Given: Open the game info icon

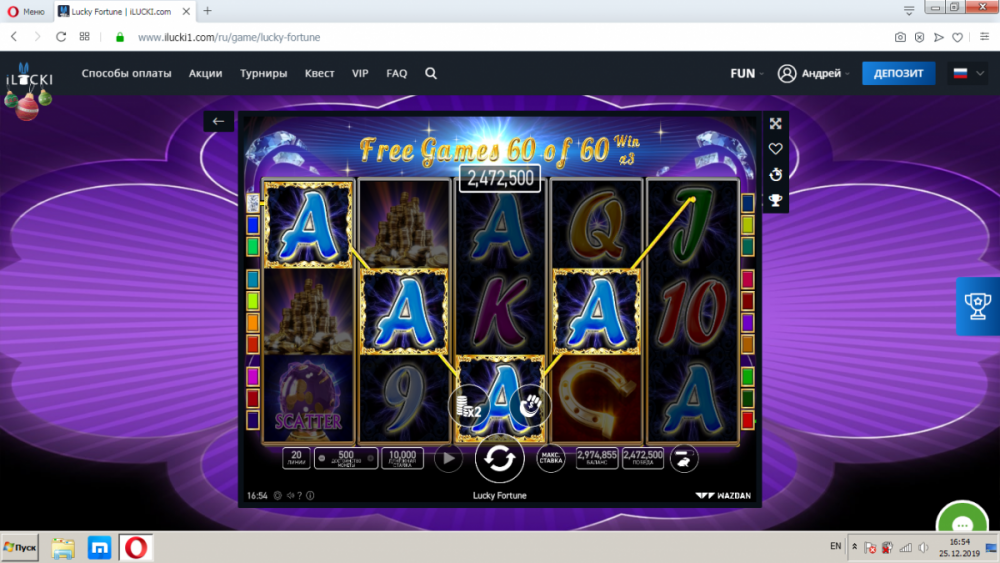Looking at the screenshot, I should [x=310, y=495].
